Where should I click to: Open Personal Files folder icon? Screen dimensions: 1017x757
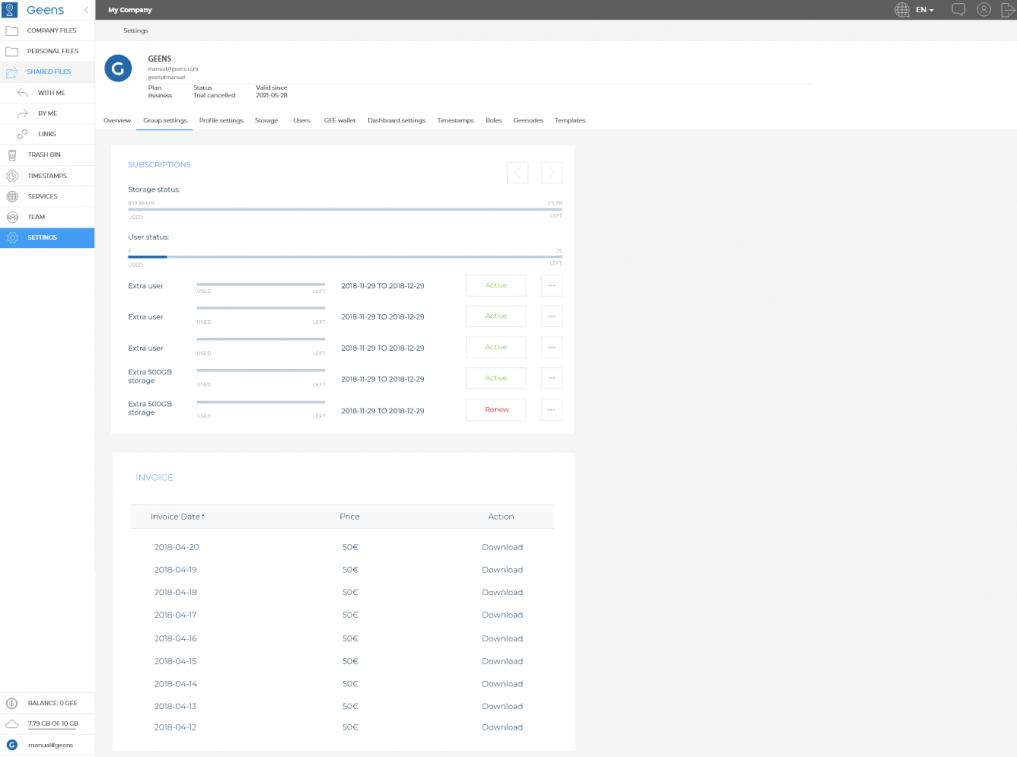pos(12,51)
